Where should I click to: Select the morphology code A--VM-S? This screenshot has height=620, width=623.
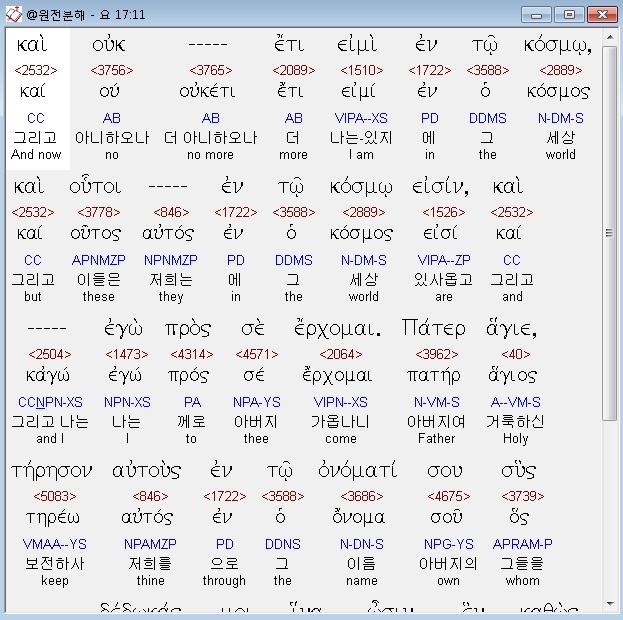tap(516, 402)
